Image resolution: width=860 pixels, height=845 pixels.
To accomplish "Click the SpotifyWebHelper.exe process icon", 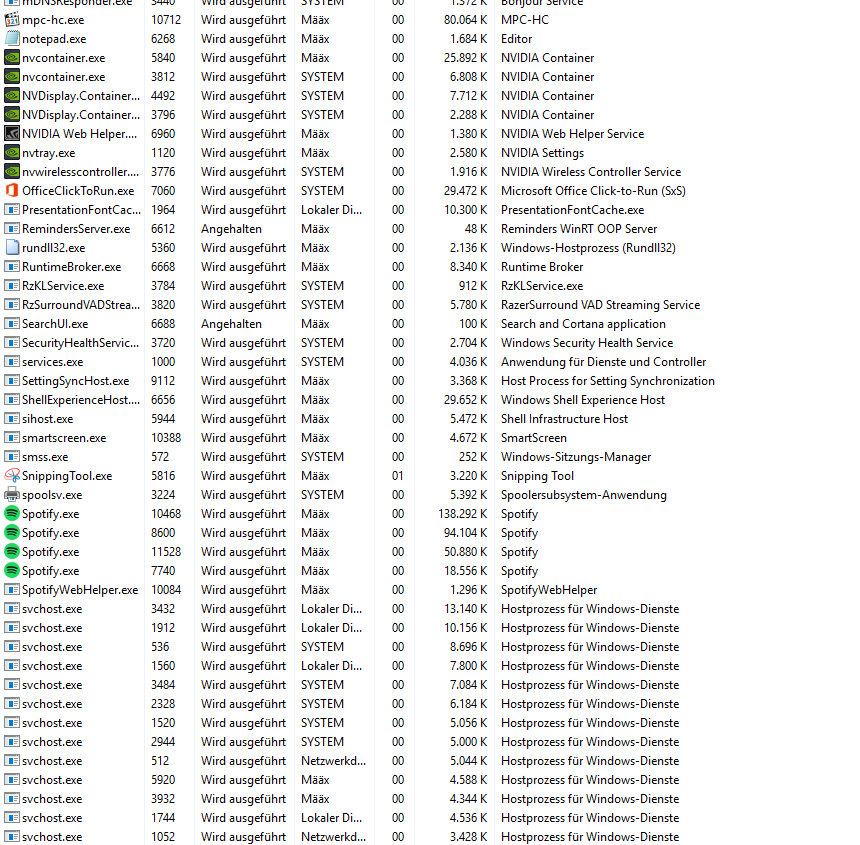I will pos(12,590).
